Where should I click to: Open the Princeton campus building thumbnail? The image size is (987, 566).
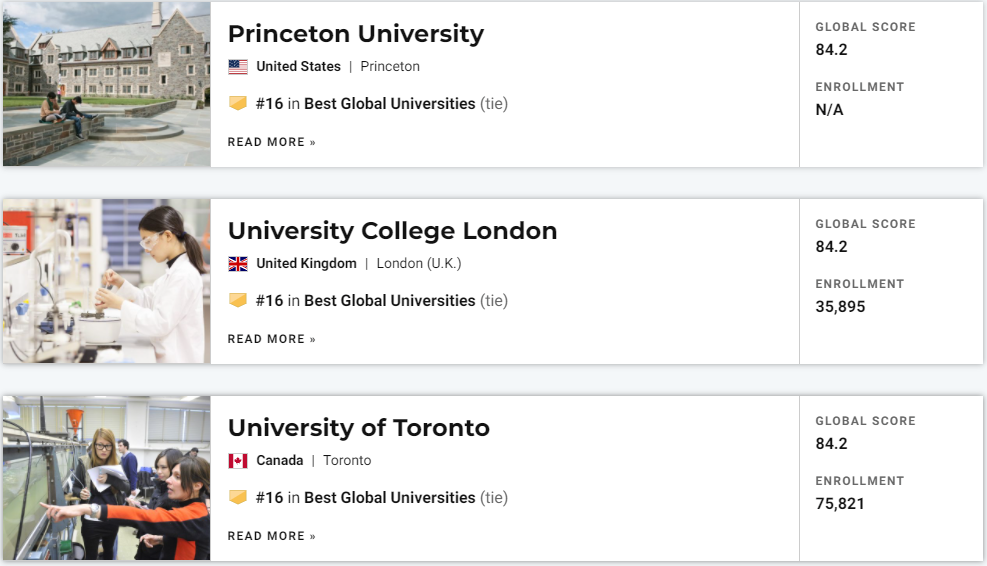coord(106,84)
